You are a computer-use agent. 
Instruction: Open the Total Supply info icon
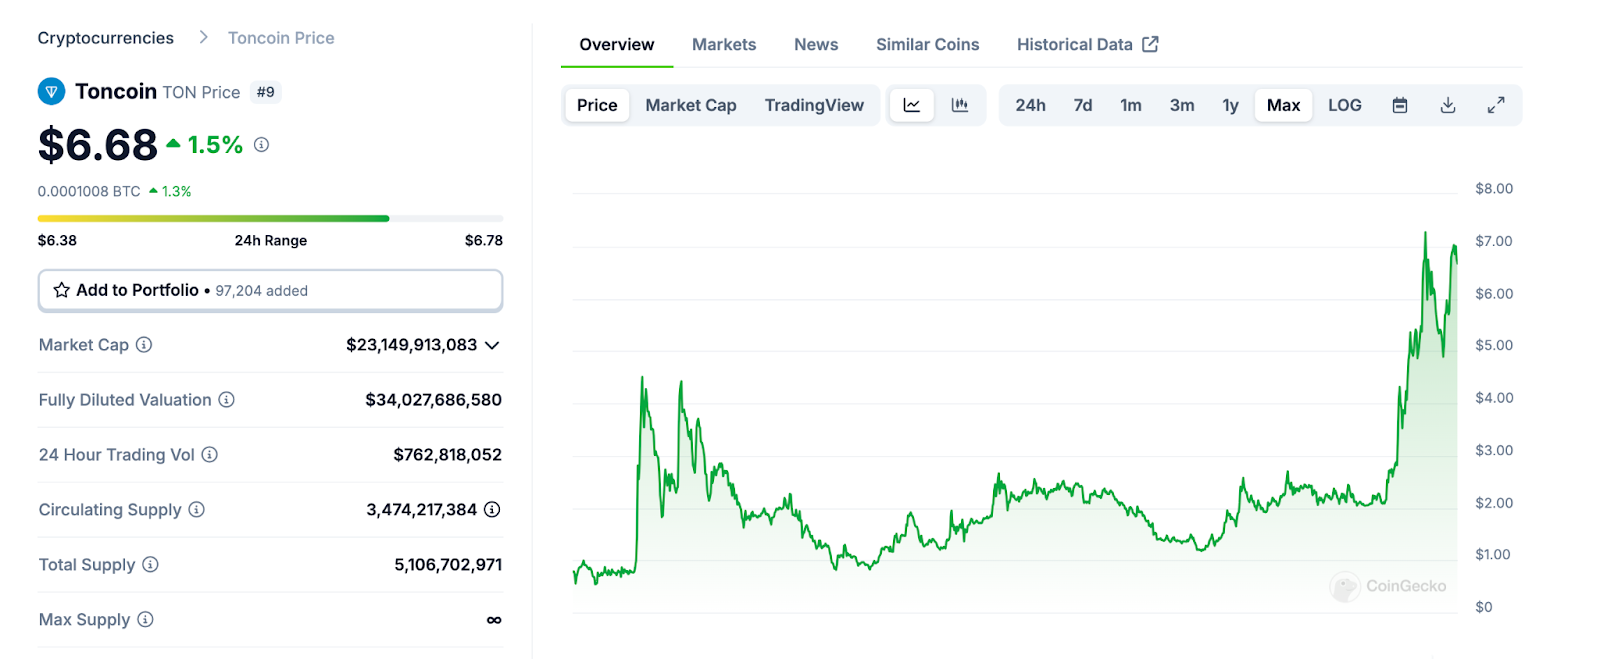[x=150, y=565]
